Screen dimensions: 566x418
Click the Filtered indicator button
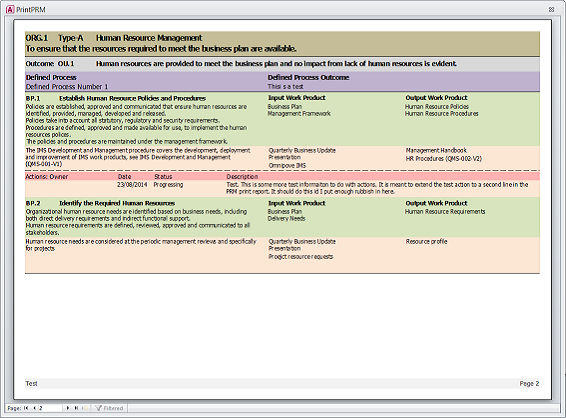click(x=109, y=408)
